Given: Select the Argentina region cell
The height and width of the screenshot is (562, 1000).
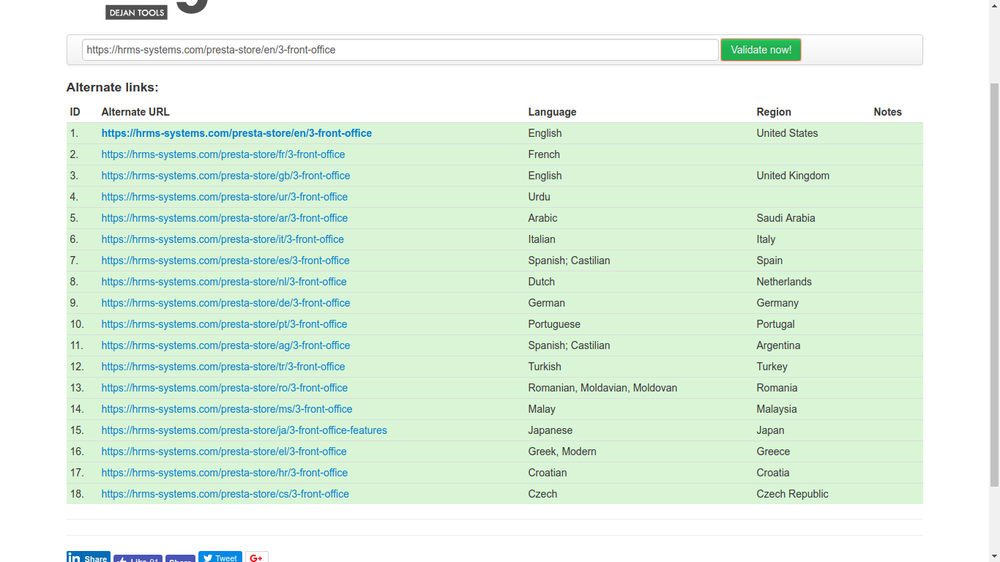Looking at the screenshot, I should pyautogui.click(x=778, y=345).
